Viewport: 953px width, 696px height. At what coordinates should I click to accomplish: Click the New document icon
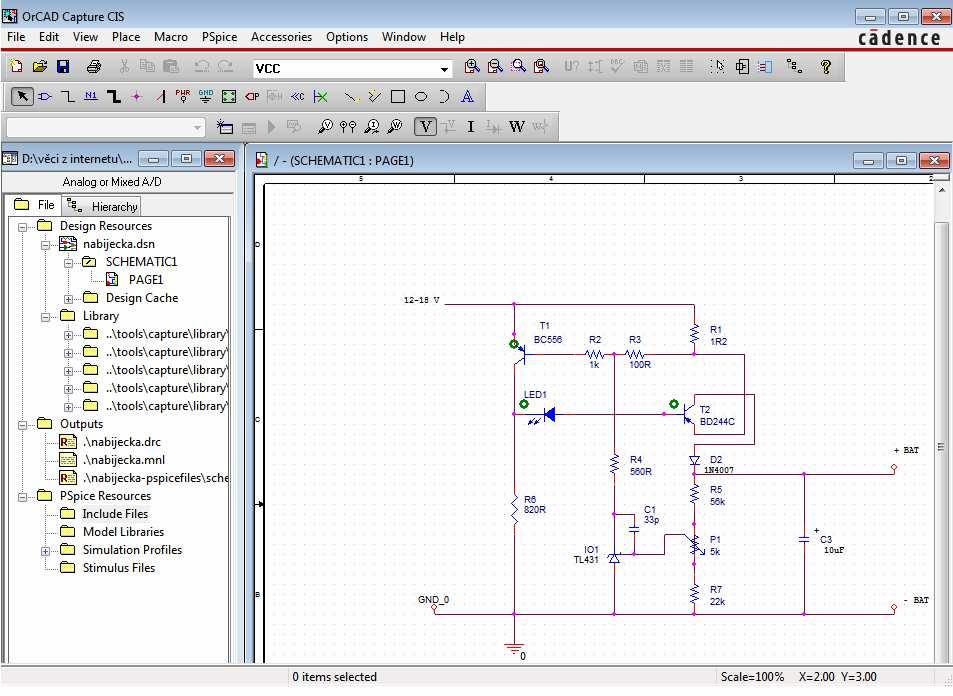click(x=16, y=67)
